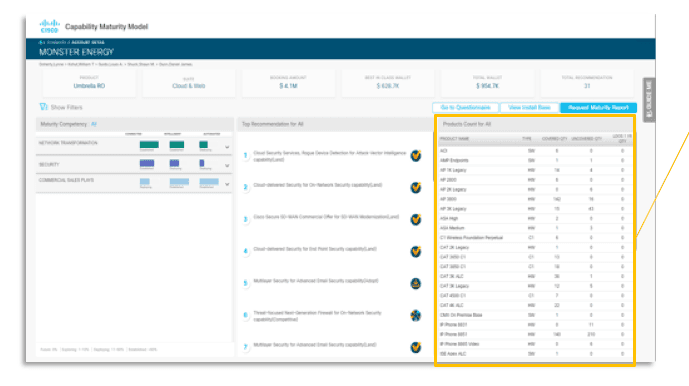The image size is (689, 386).
Task: Select the 'ASA Medium' product row
Action: (x=535, y=228)
